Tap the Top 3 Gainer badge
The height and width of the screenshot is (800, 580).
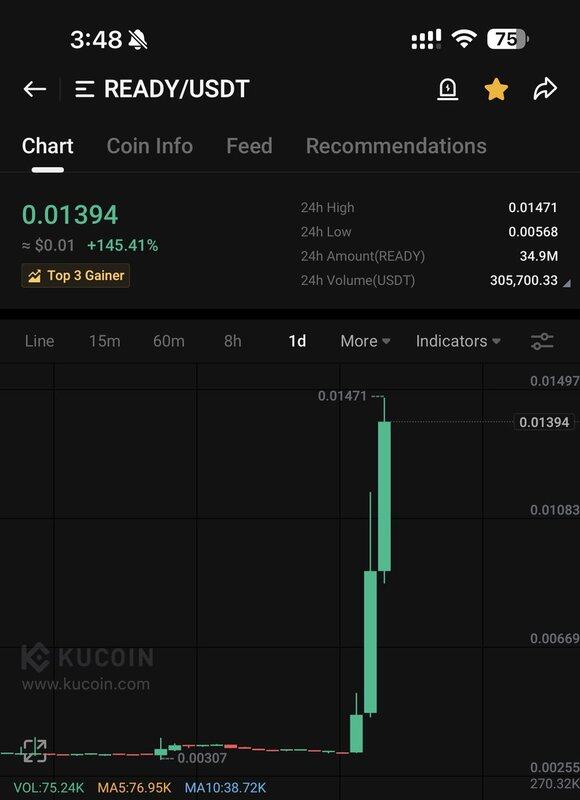(x=75, y=276)
